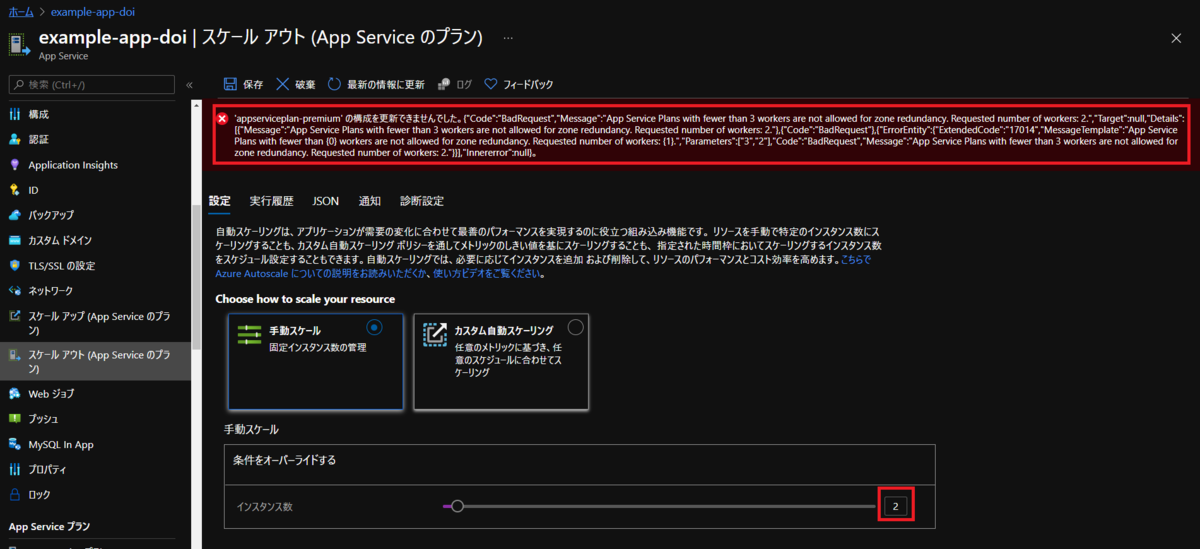Image resolution: width=1200 pixels, height=549 pixels.
Task: Click the ネットワーク icon in the sidebar
Action: coord(15,291)
